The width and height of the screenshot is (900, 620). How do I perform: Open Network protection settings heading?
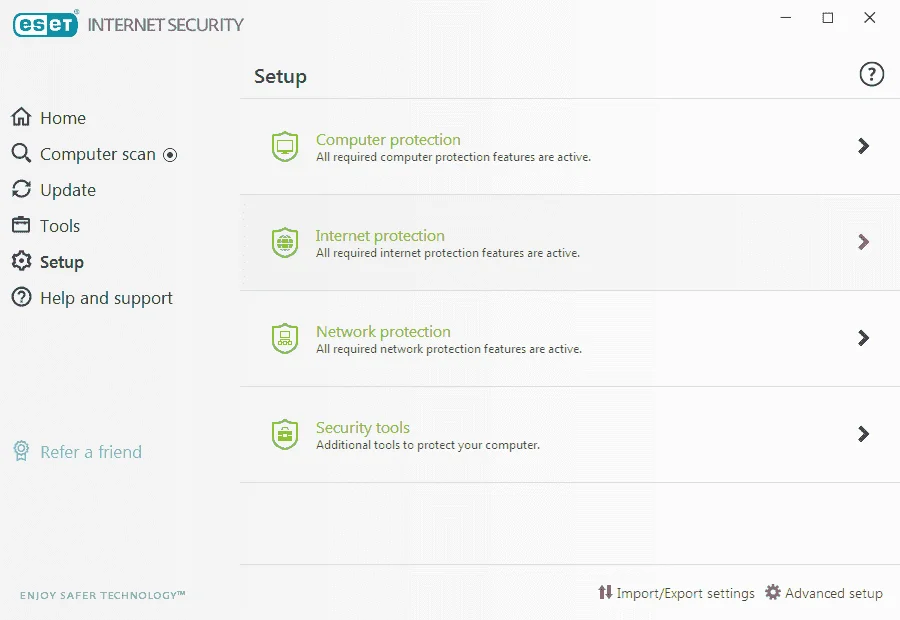coord(383,331)
